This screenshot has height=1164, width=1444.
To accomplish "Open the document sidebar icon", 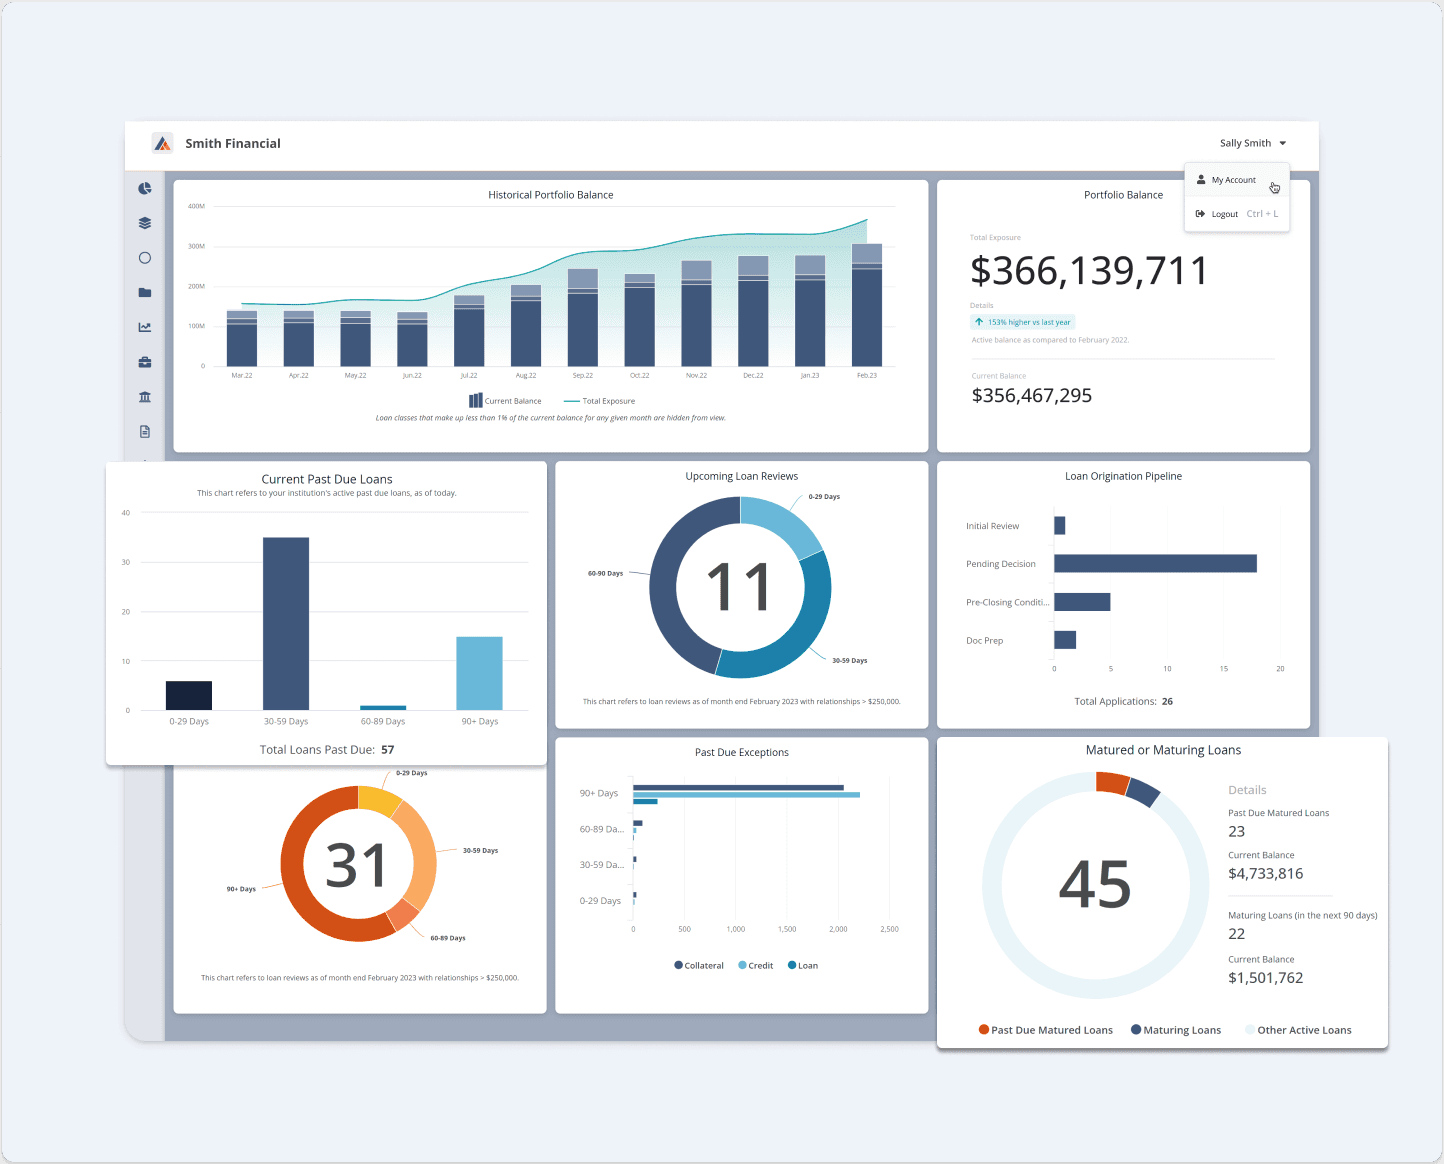I will [145, 432].
